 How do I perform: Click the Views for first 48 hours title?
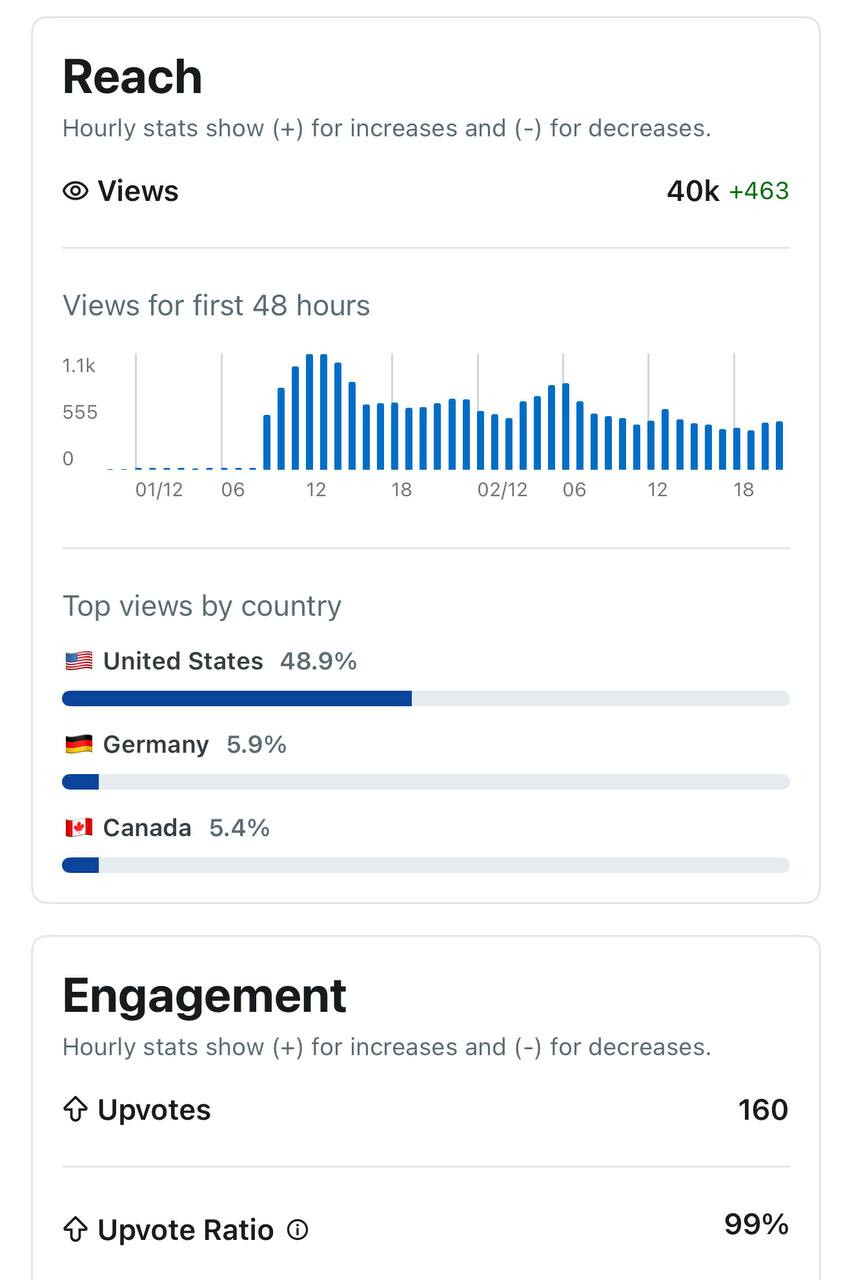tap(216, 306)
